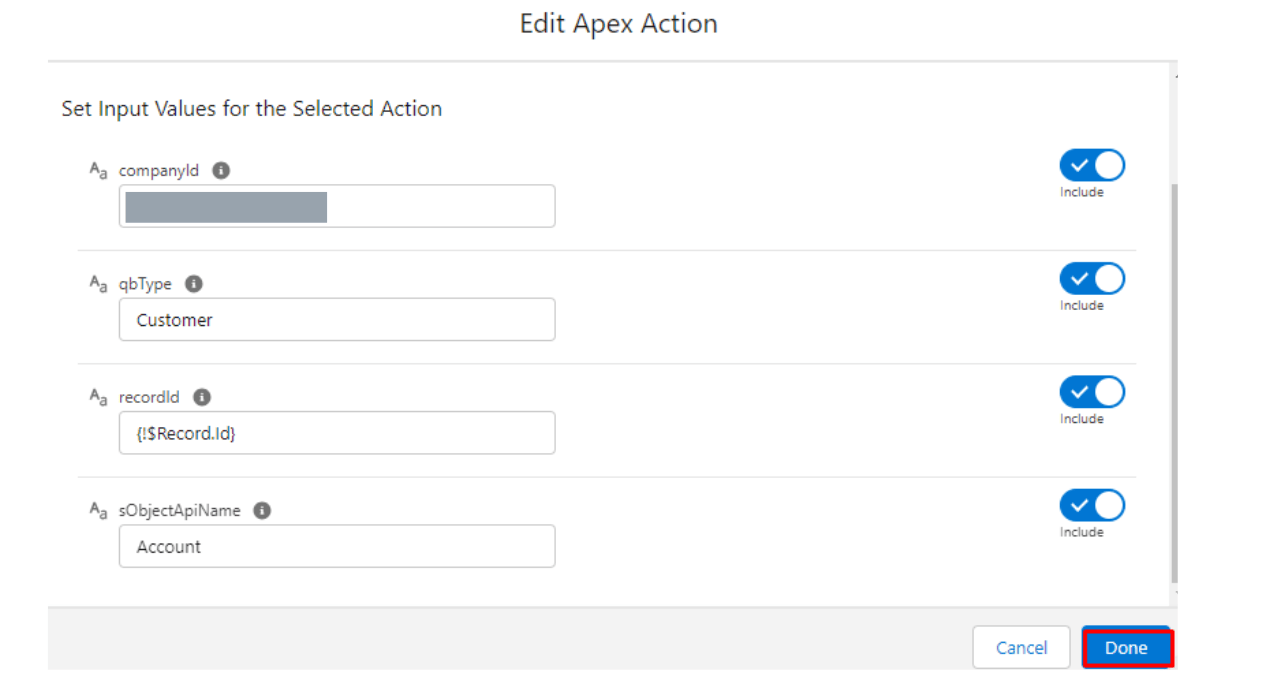The image size is (1265, 673).
Task: Switch off the Include toggle for sObjectApiName
Action: pyautogui.click(x=1092, y=505)
